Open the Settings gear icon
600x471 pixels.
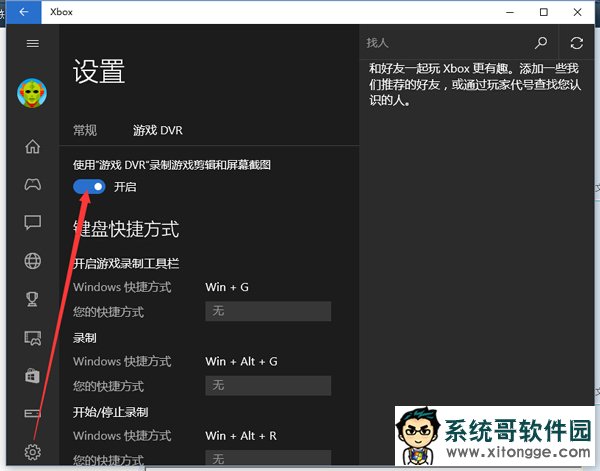(x=33, y=452)
